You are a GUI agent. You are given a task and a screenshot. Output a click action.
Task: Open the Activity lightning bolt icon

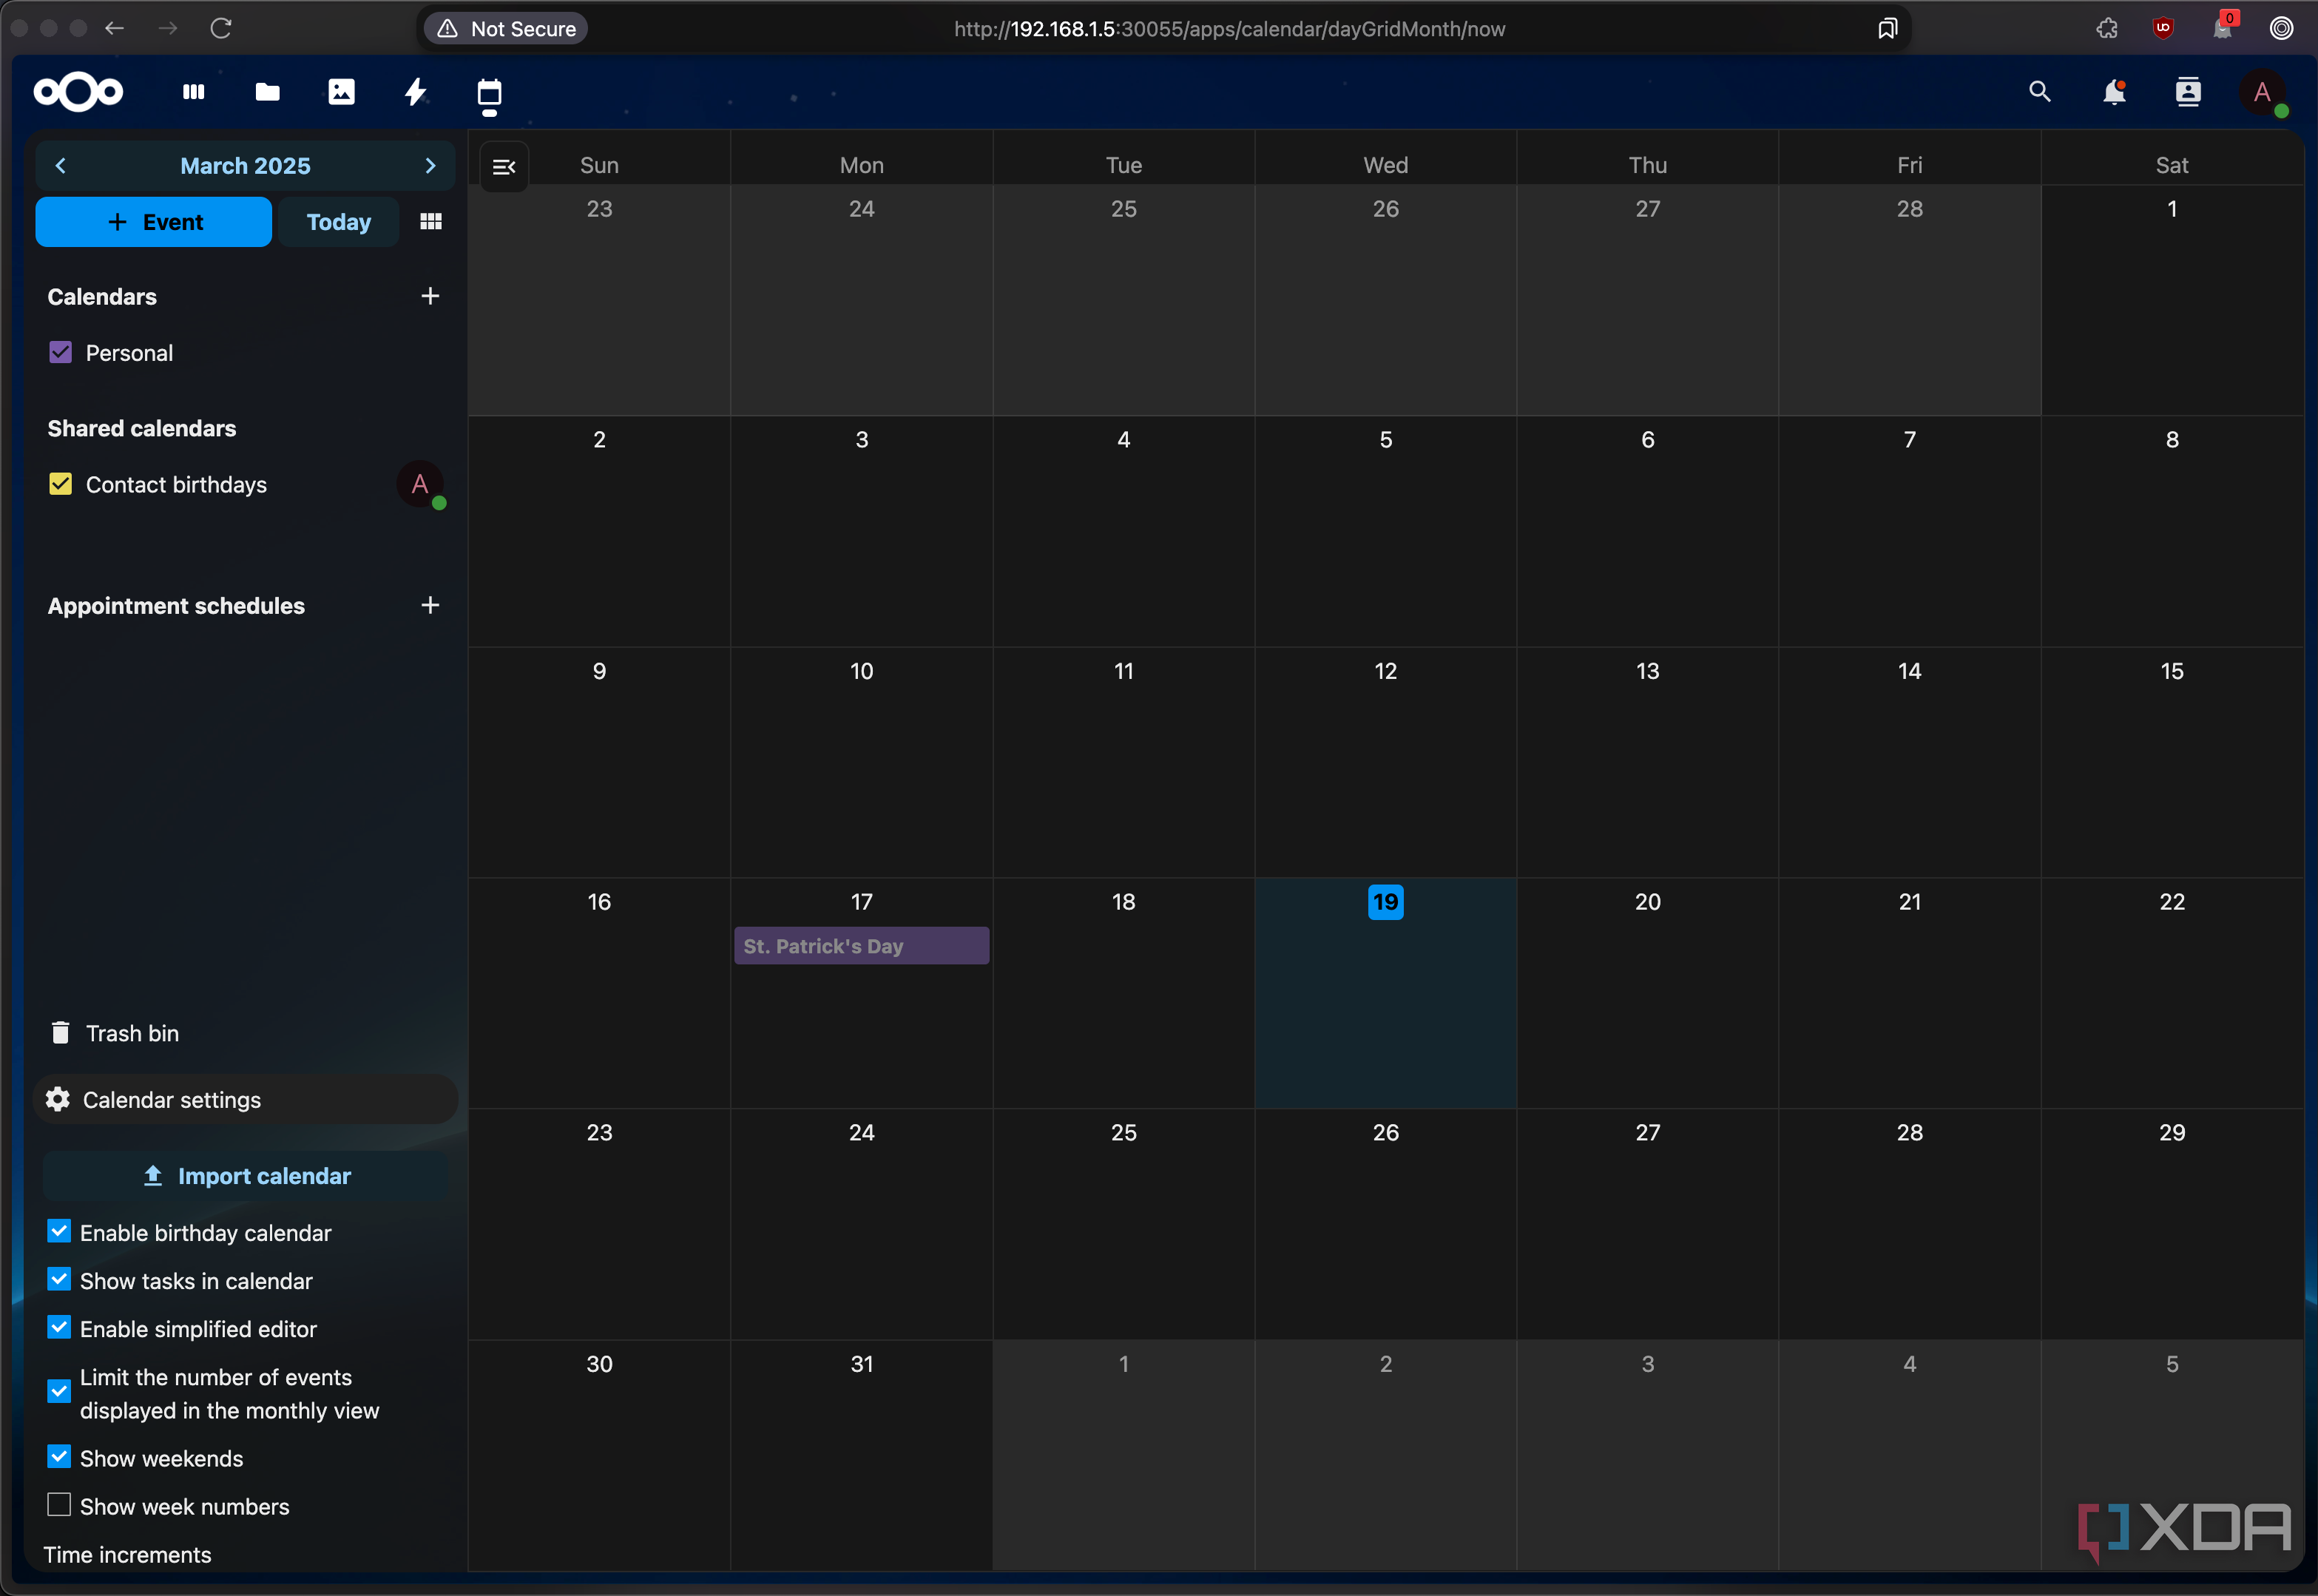click(x=415, y=93)
